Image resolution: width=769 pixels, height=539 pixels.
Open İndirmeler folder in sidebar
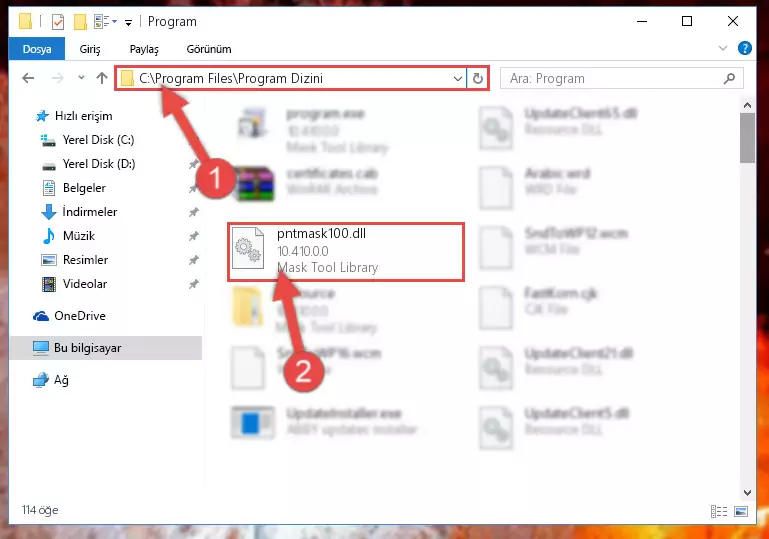[79, 212]
